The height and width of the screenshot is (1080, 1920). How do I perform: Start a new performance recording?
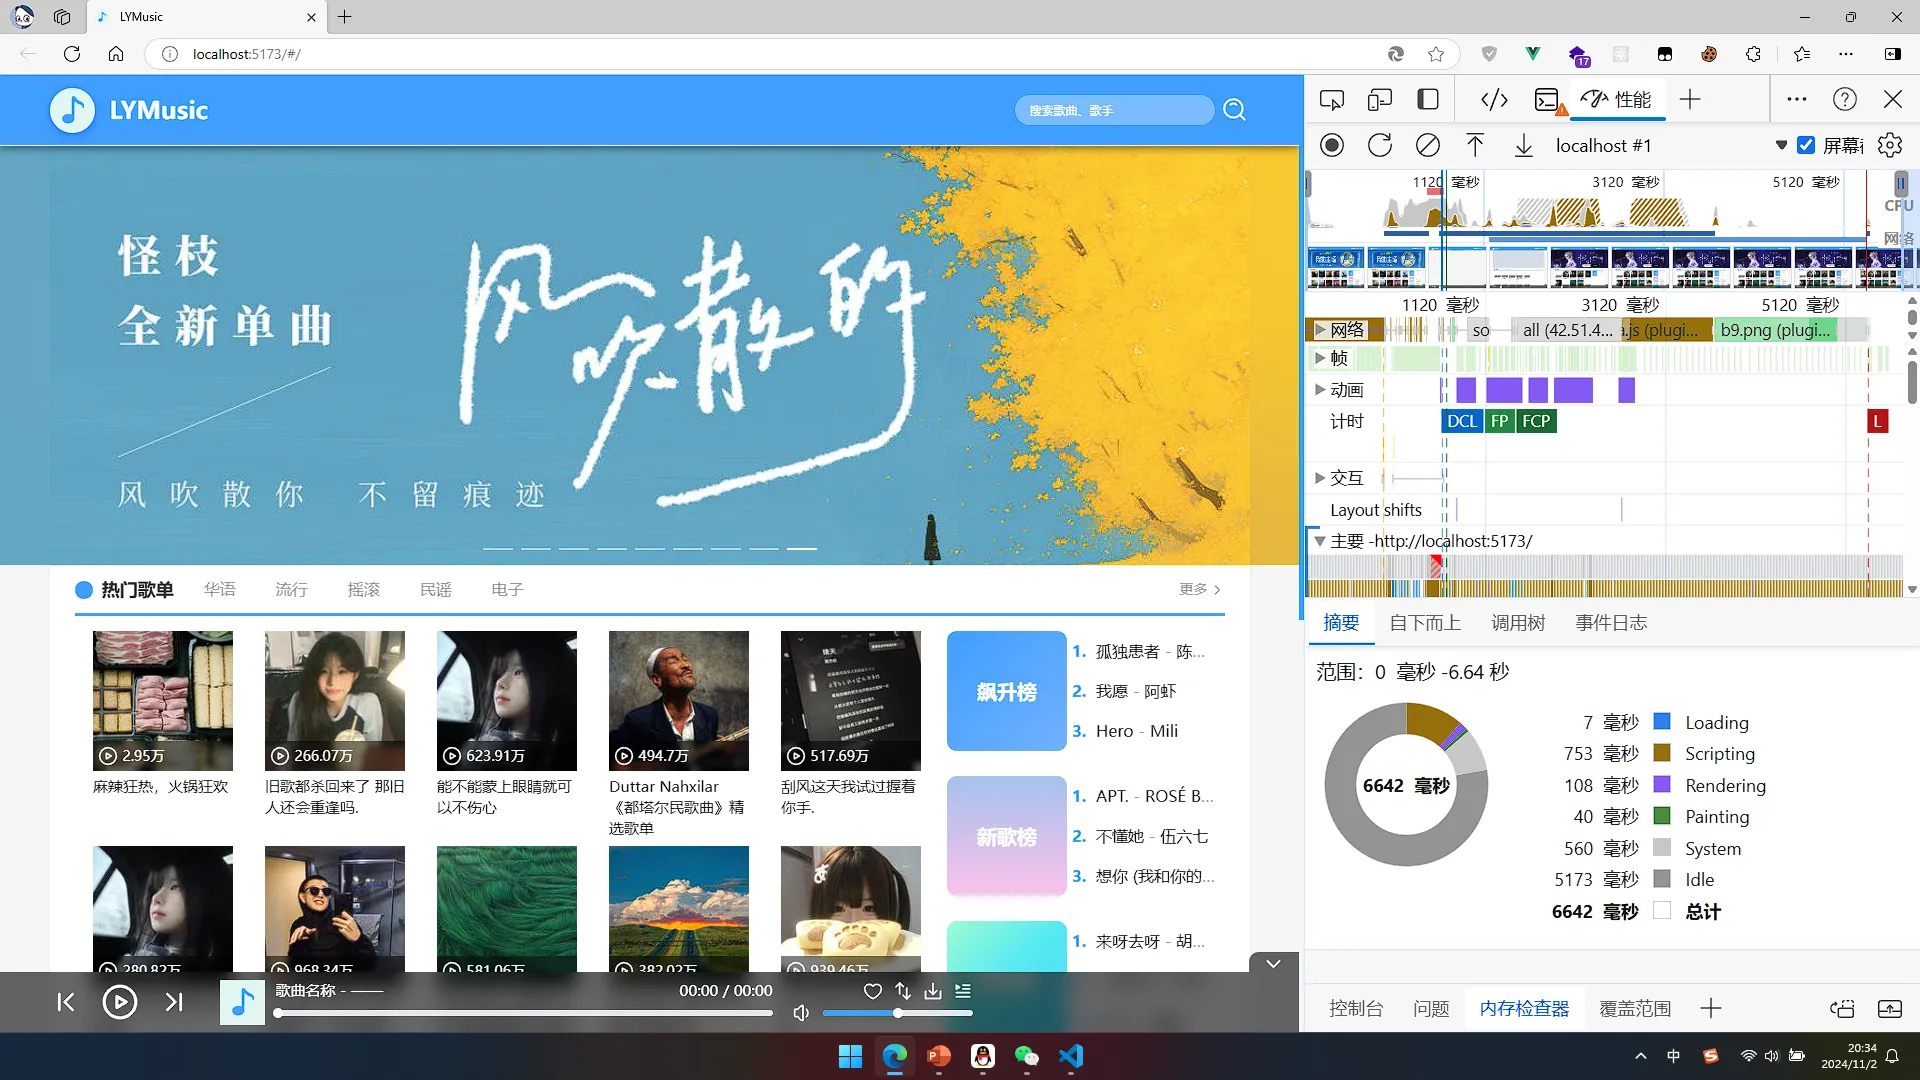1332,145
